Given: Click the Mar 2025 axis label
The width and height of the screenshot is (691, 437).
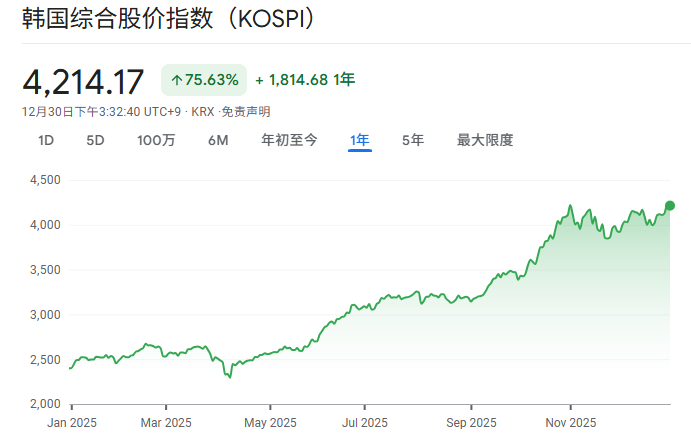Looking at the screenshot, I should click(x=166, y=423).
